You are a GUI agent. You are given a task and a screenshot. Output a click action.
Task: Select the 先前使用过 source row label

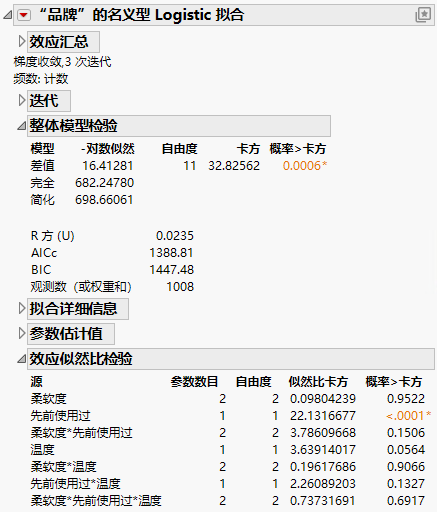(x=60, y=416)
